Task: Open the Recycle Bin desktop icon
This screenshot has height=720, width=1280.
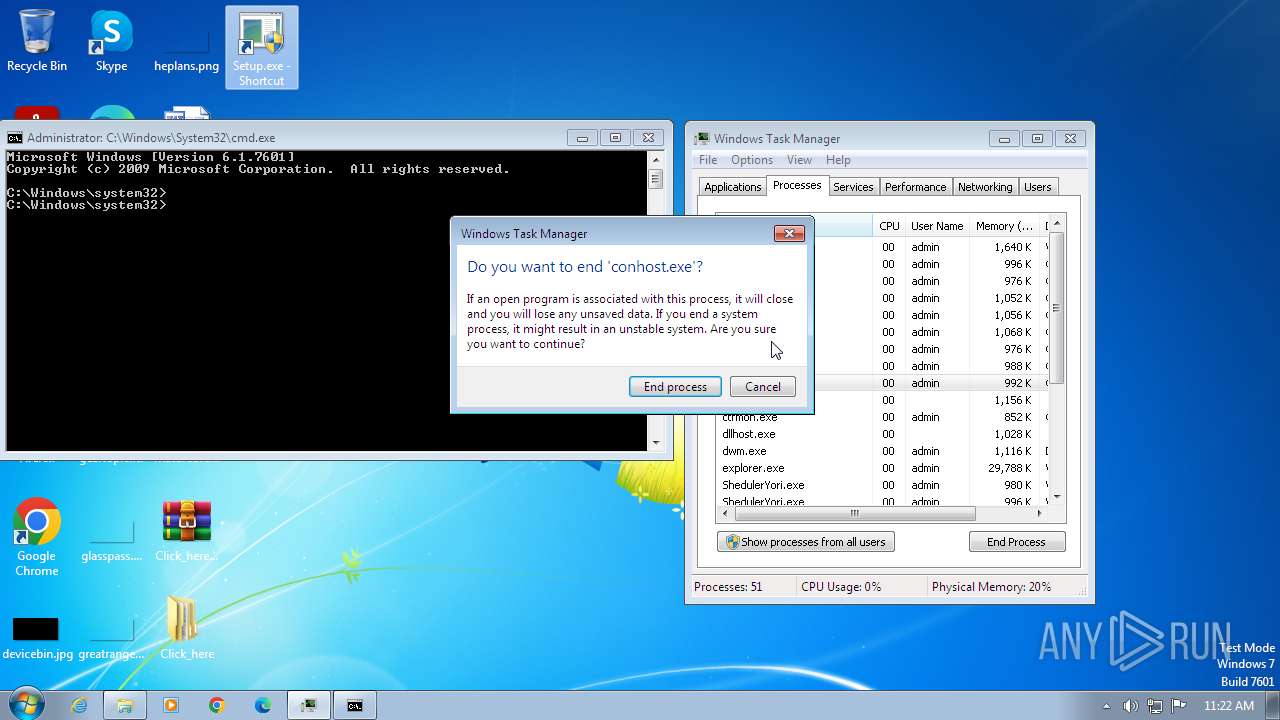Action: 37,42
